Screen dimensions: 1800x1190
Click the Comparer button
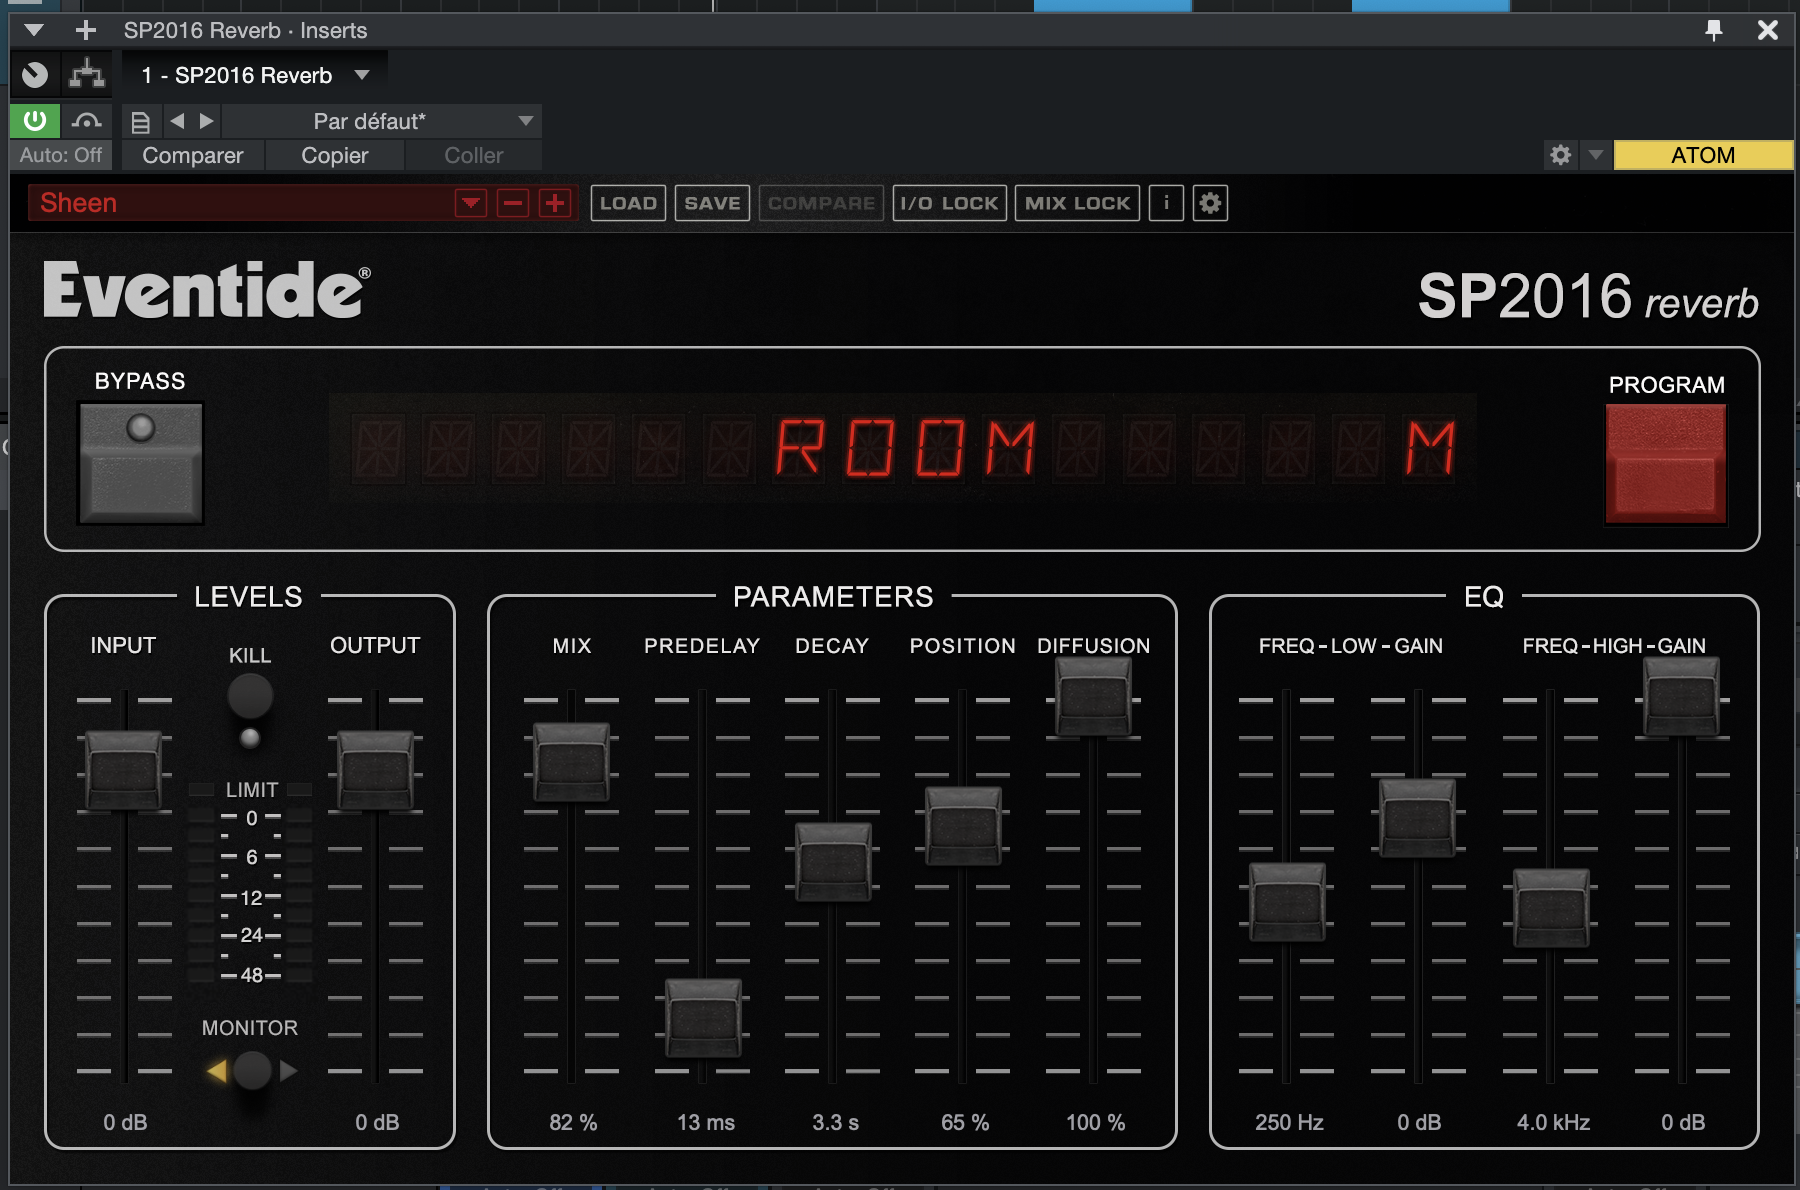pos(193,155)
